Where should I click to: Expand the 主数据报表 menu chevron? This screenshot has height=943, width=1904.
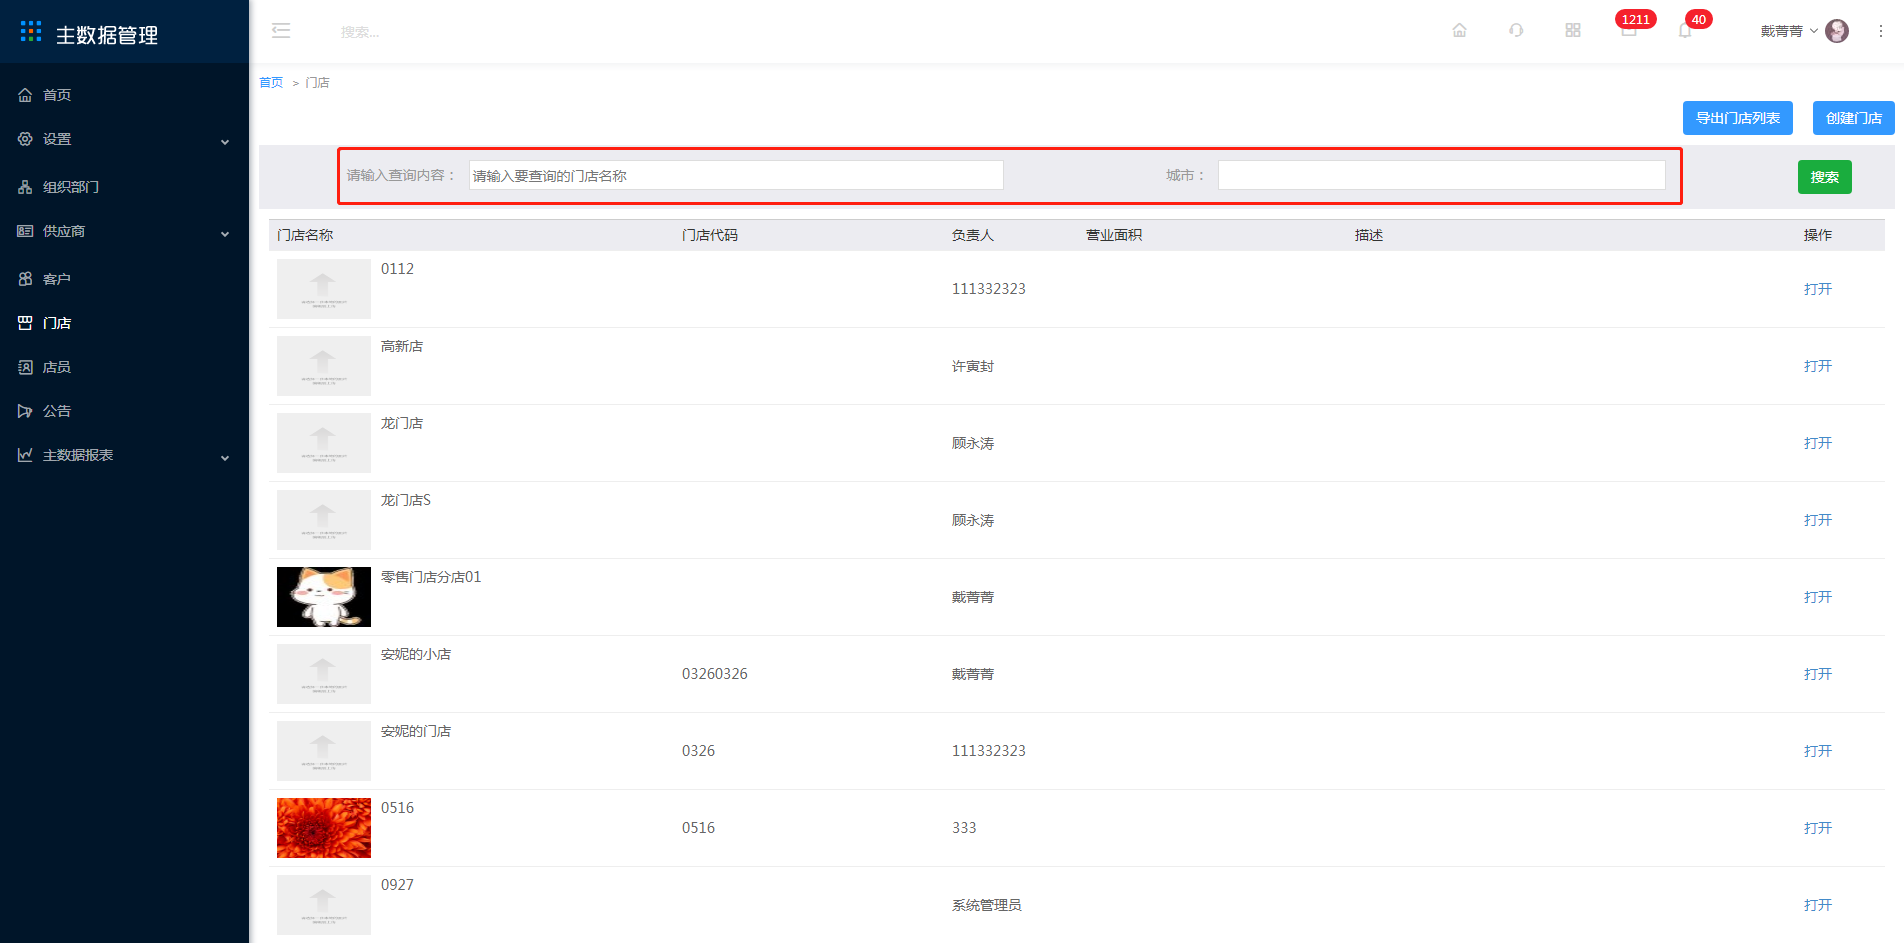[225, 457]
